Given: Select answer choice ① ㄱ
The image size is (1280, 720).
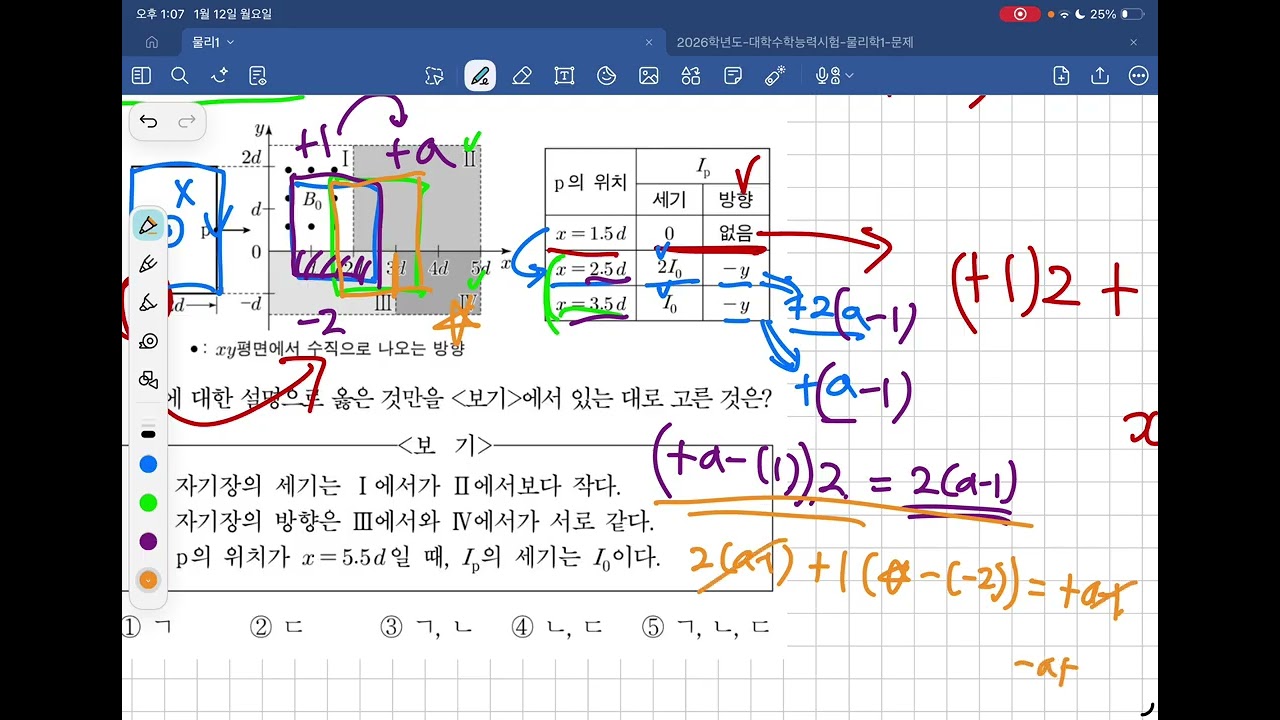Looking at the screenshot, I should pyautogui.click(x=147, y=627).
